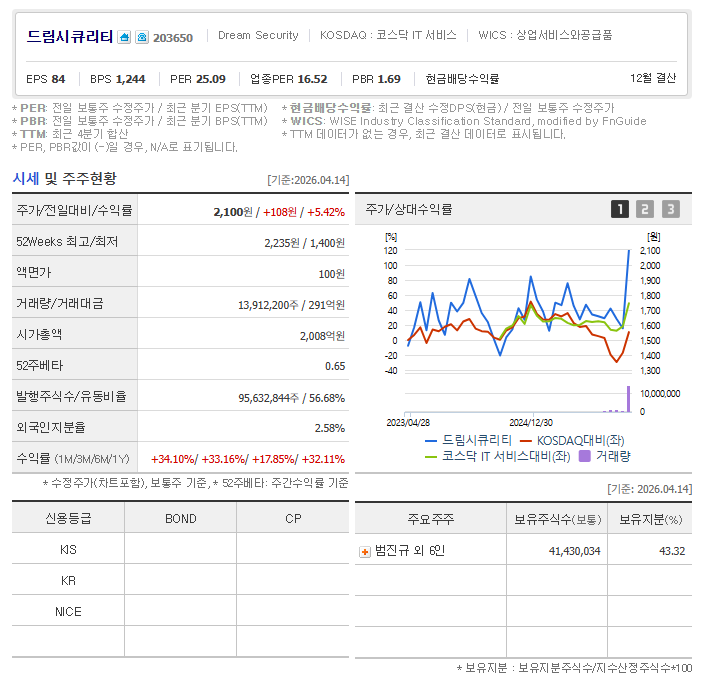Open the home icon beside 드림시큐리티
The height and width of the screenshot is (686, 708).
pos(124,37)
